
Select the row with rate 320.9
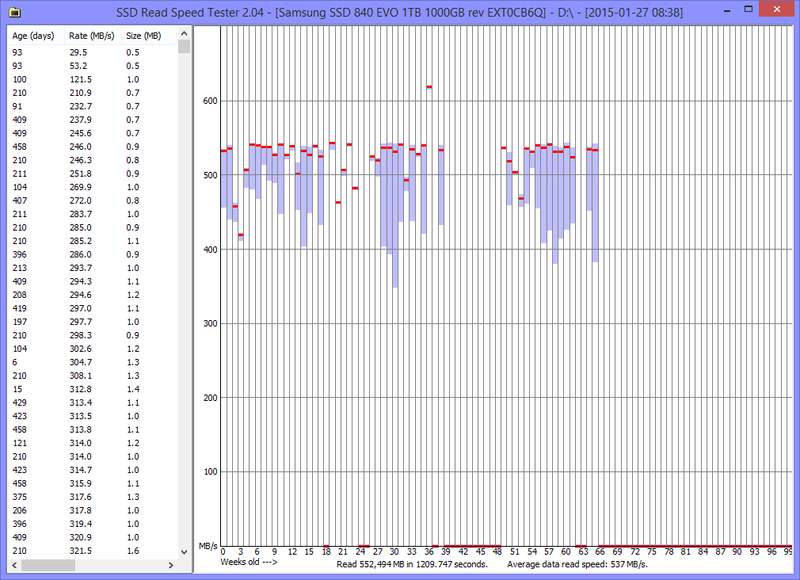click(x=93, y=537)
